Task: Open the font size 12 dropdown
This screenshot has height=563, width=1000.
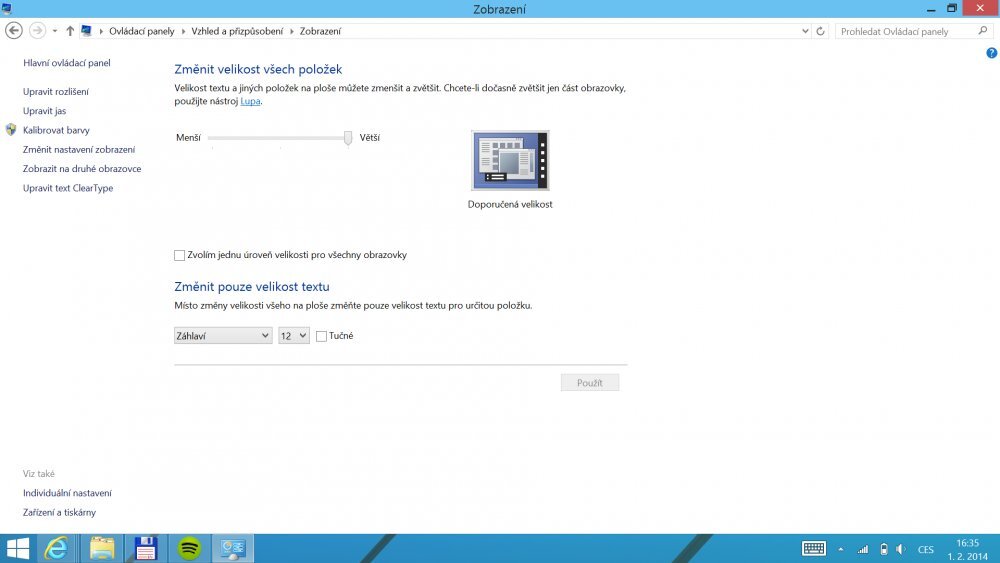Action: coord(294,335)
